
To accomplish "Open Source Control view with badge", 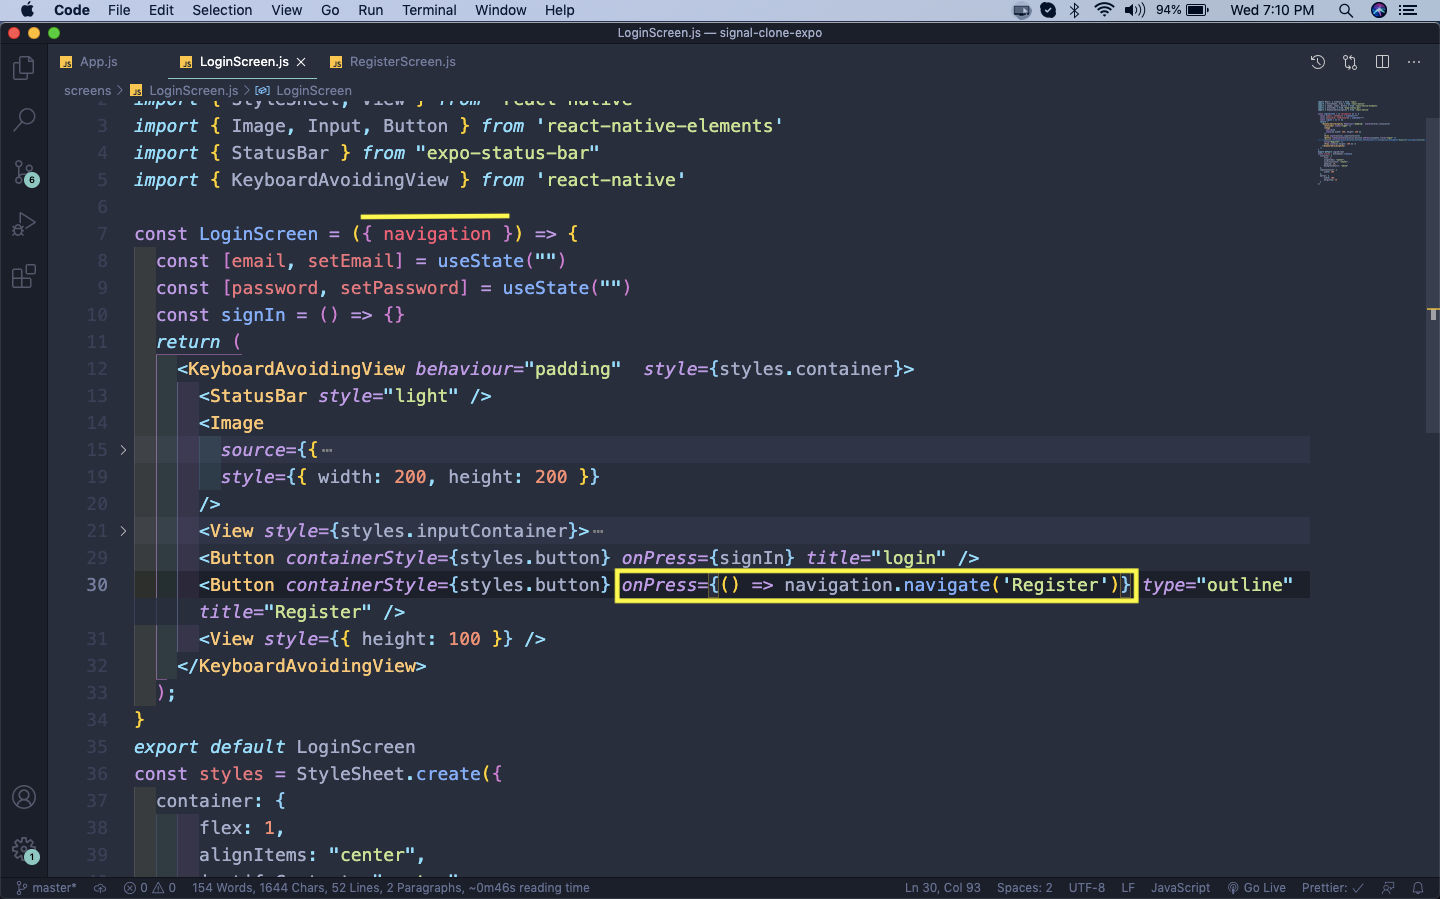I will pyautogui.click(x=24, y=172).
